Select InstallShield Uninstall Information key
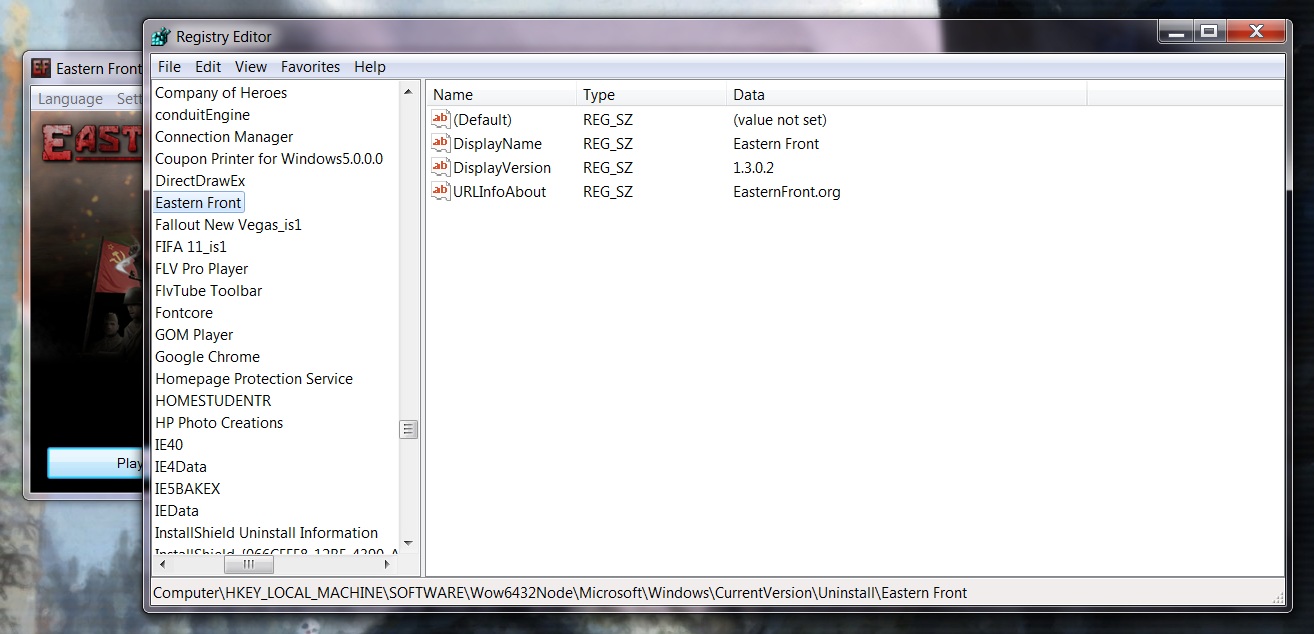 click(266, 533)
